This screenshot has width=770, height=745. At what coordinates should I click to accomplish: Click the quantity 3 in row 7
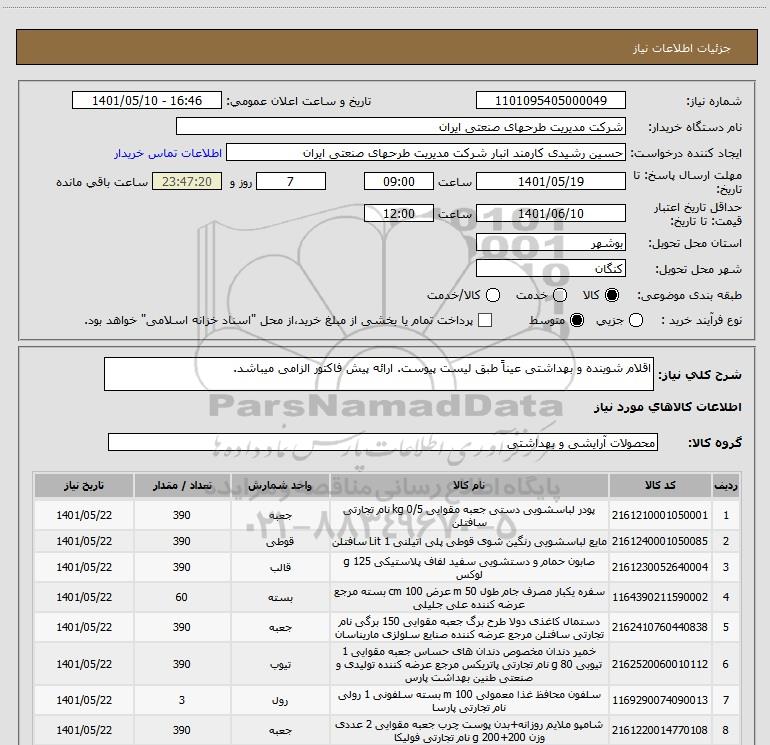182,700
